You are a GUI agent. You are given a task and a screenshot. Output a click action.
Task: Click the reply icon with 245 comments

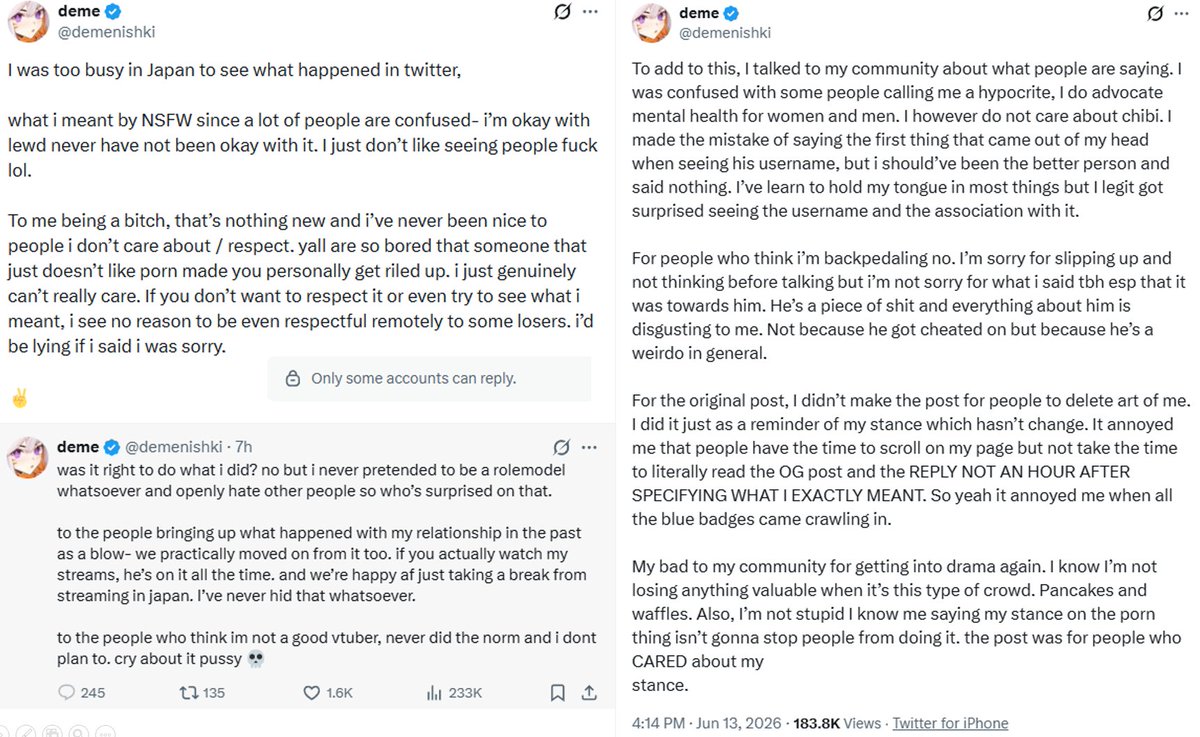[x=67, y=692]
